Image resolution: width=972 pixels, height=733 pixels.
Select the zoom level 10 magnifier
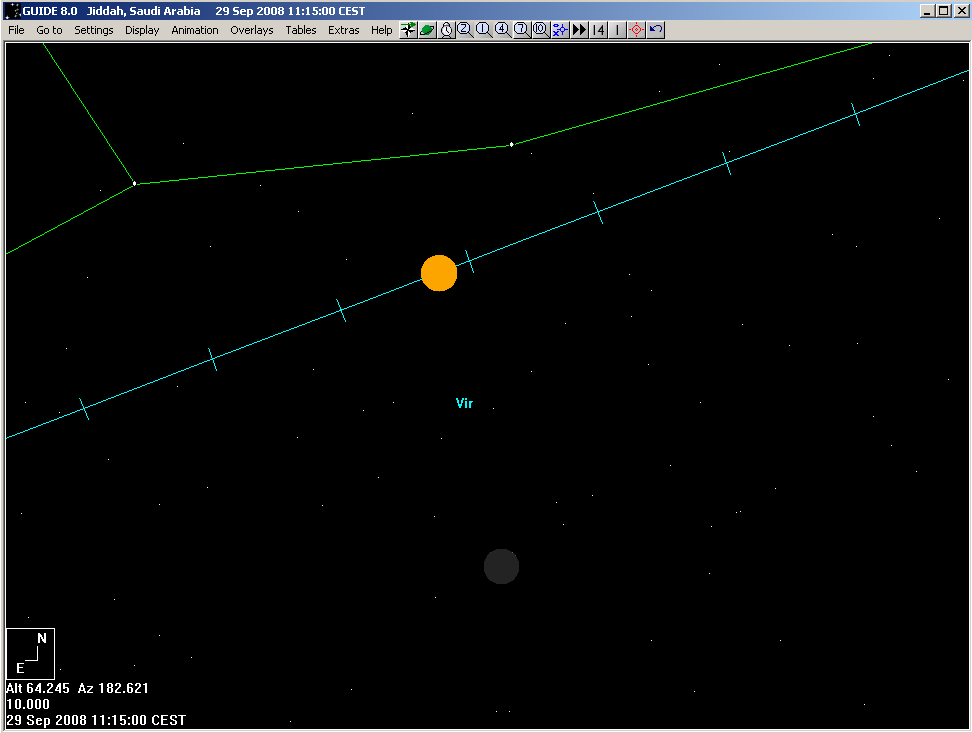pos(540,30)
